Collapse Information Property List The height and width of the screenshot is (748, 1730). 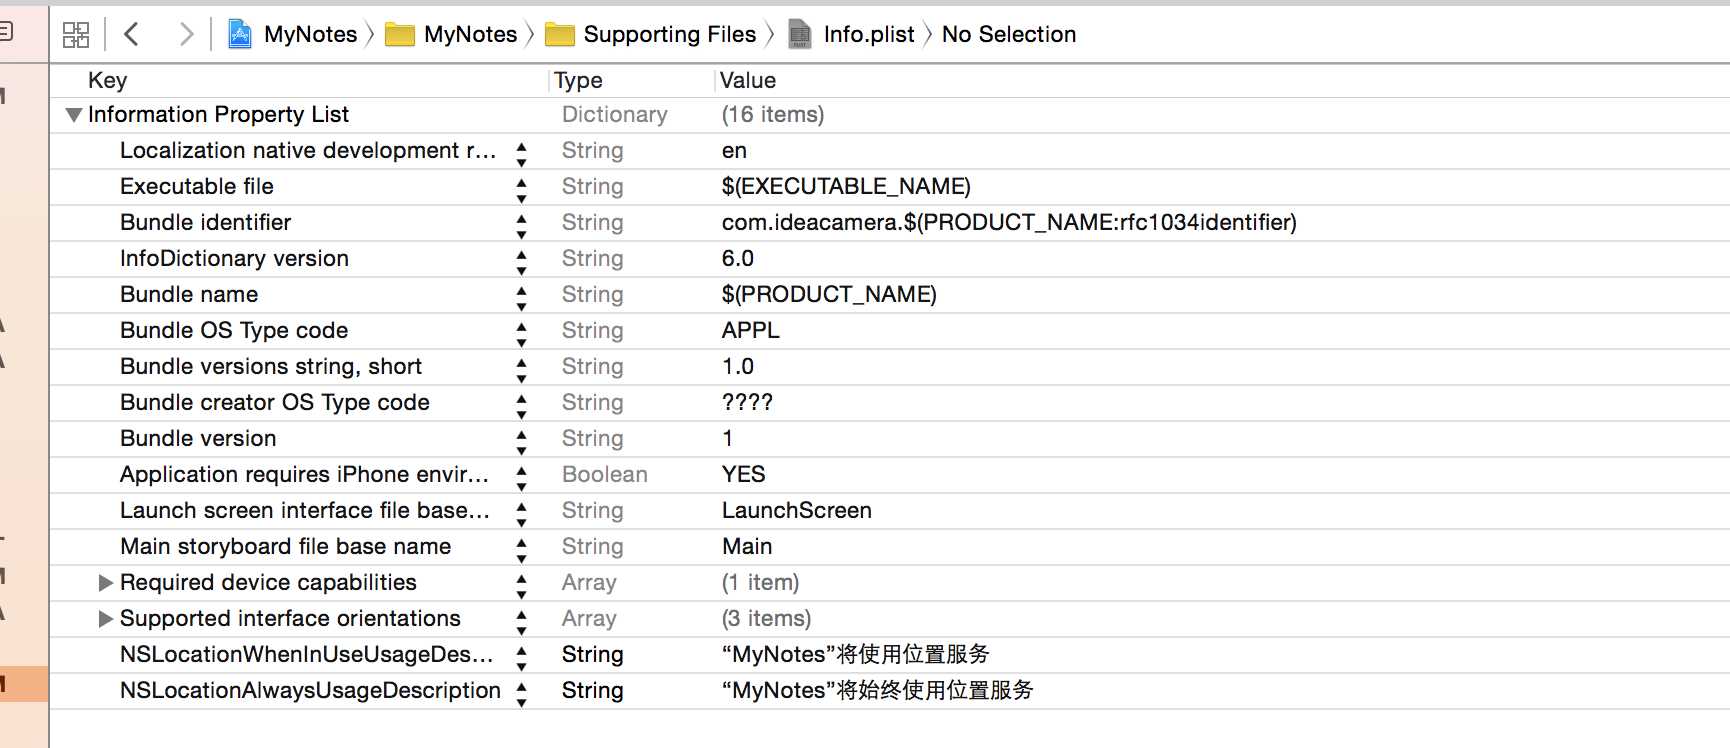tap(73, 115)
